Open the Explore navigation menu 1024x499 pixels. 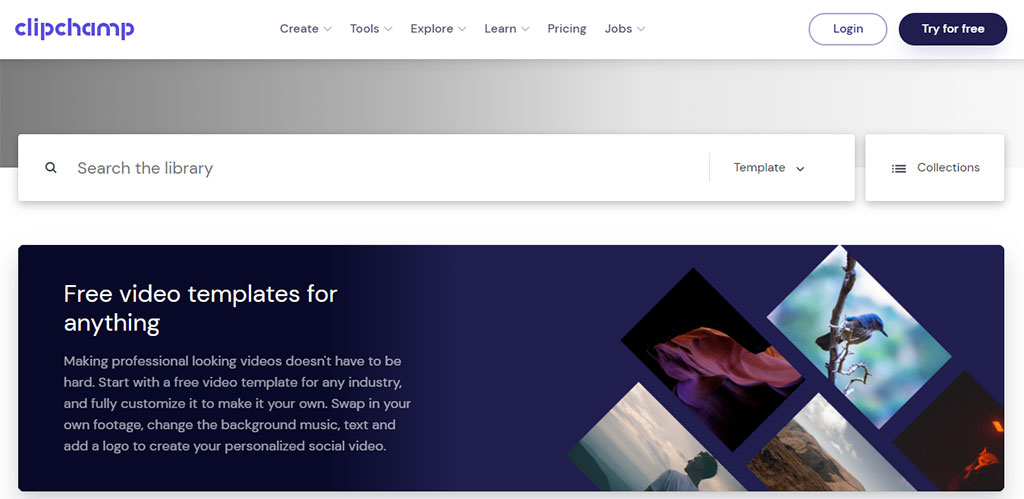(x=438, y=29)
